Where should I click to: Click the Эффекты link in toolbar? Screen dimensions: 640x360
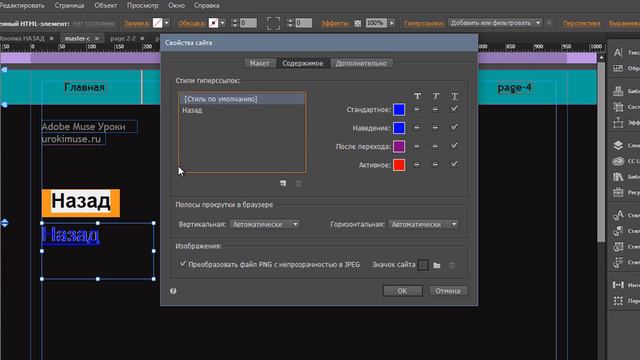tap(336, 23)
